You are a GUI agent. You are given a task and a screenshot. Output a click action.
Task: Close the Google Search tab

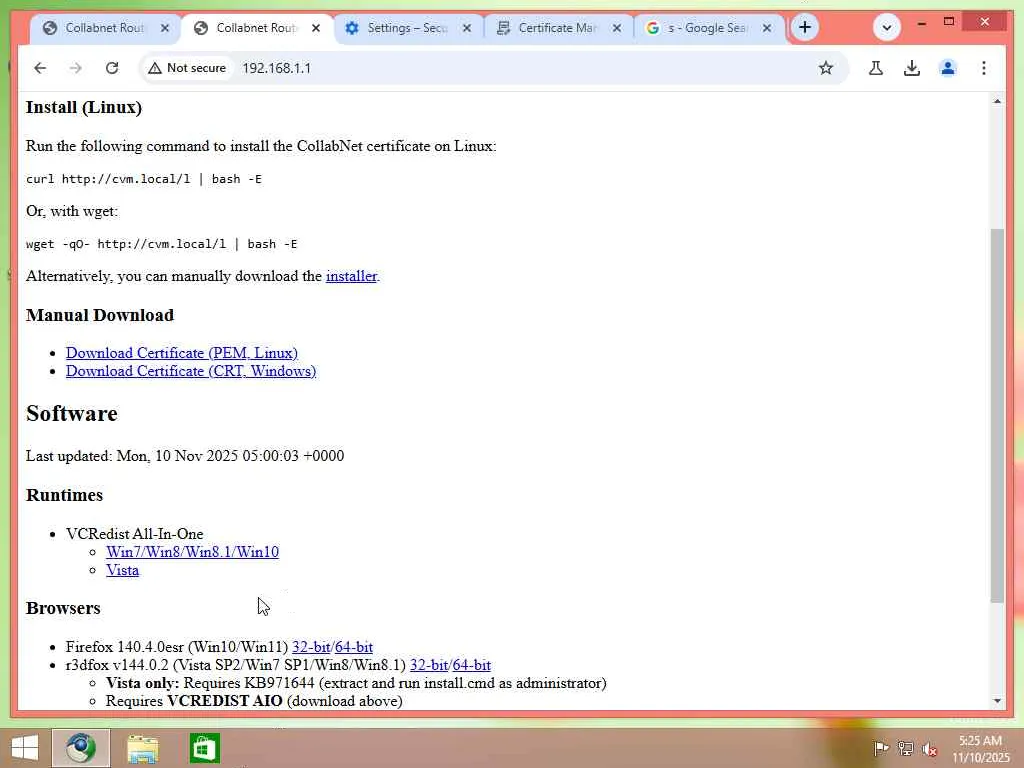point(767,28)
